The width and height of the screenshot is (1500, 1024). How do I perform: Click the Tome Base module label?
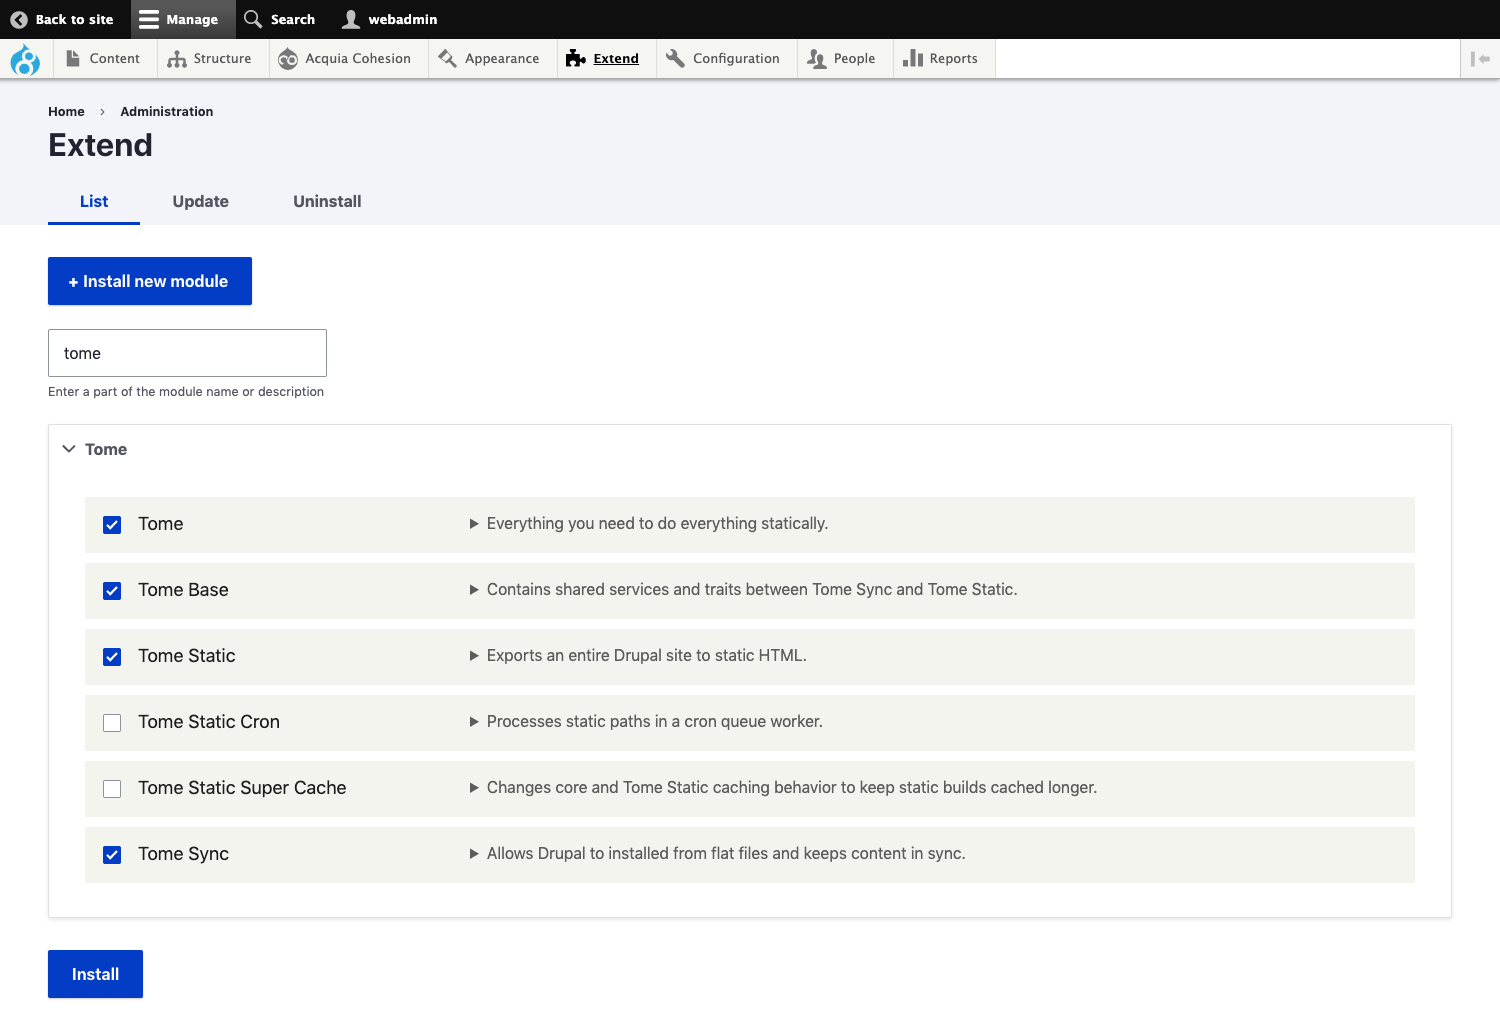183,590
